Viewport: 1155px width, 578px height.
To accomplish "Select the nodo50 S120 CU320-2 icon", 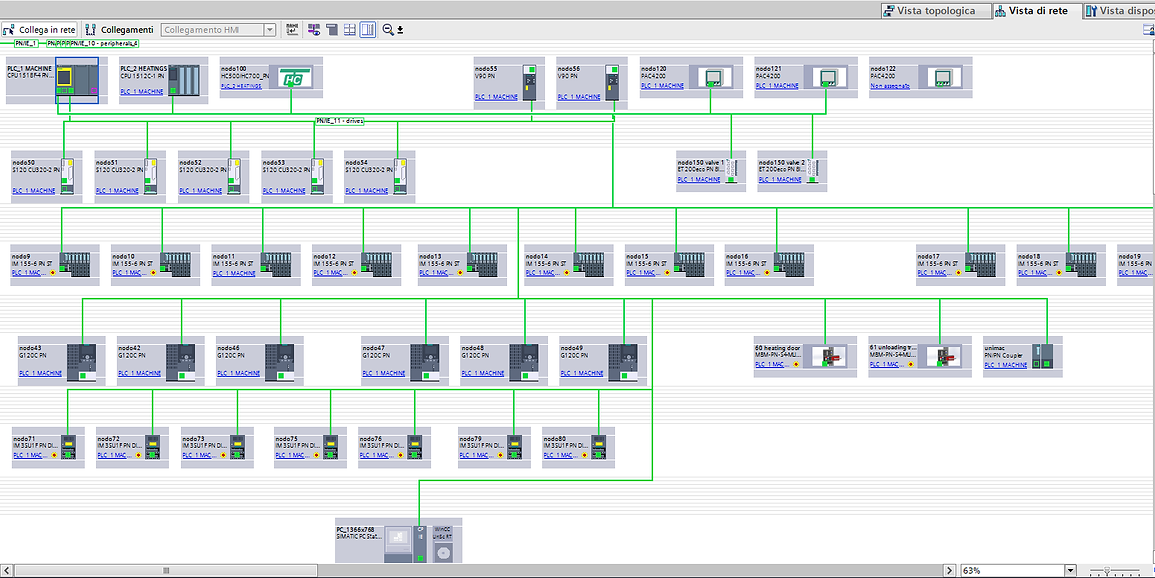I will (x=68, y=177).
